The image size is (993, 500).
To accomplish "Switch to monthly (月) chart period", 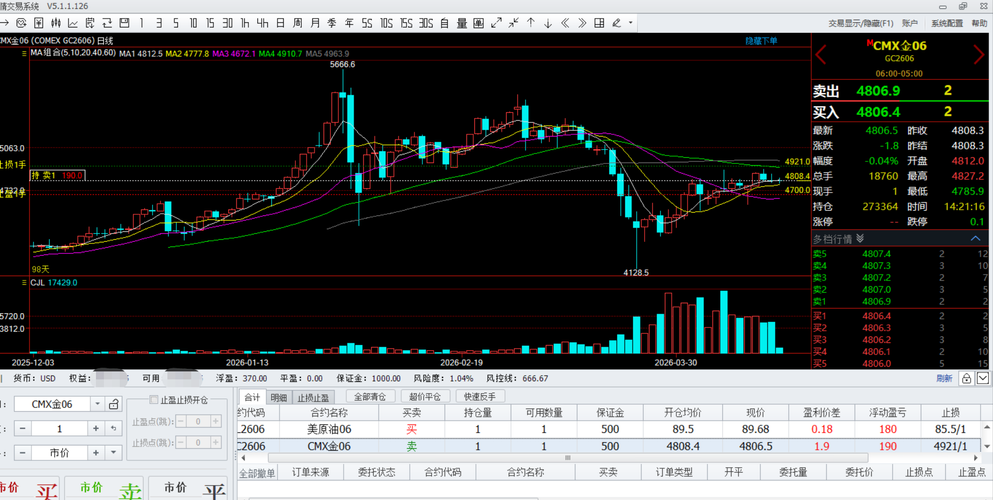I will (315, 23).
